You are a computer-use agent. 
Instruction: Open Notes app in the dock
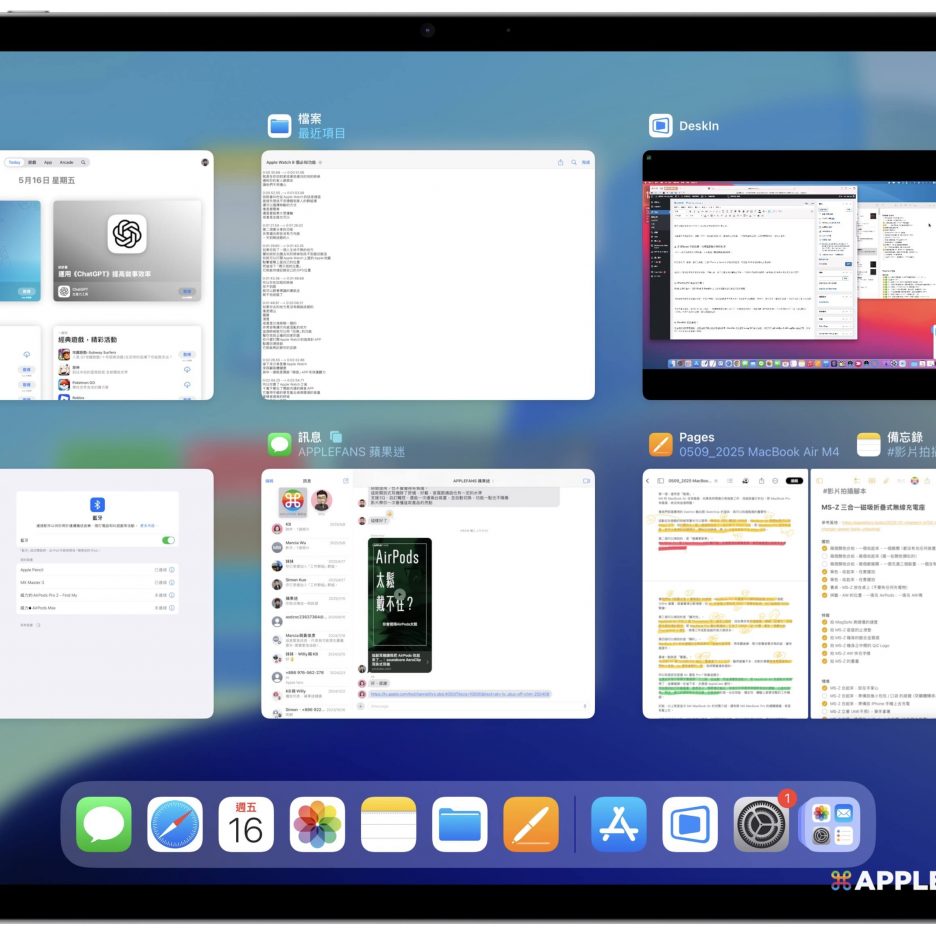click(x=388, y=824)
